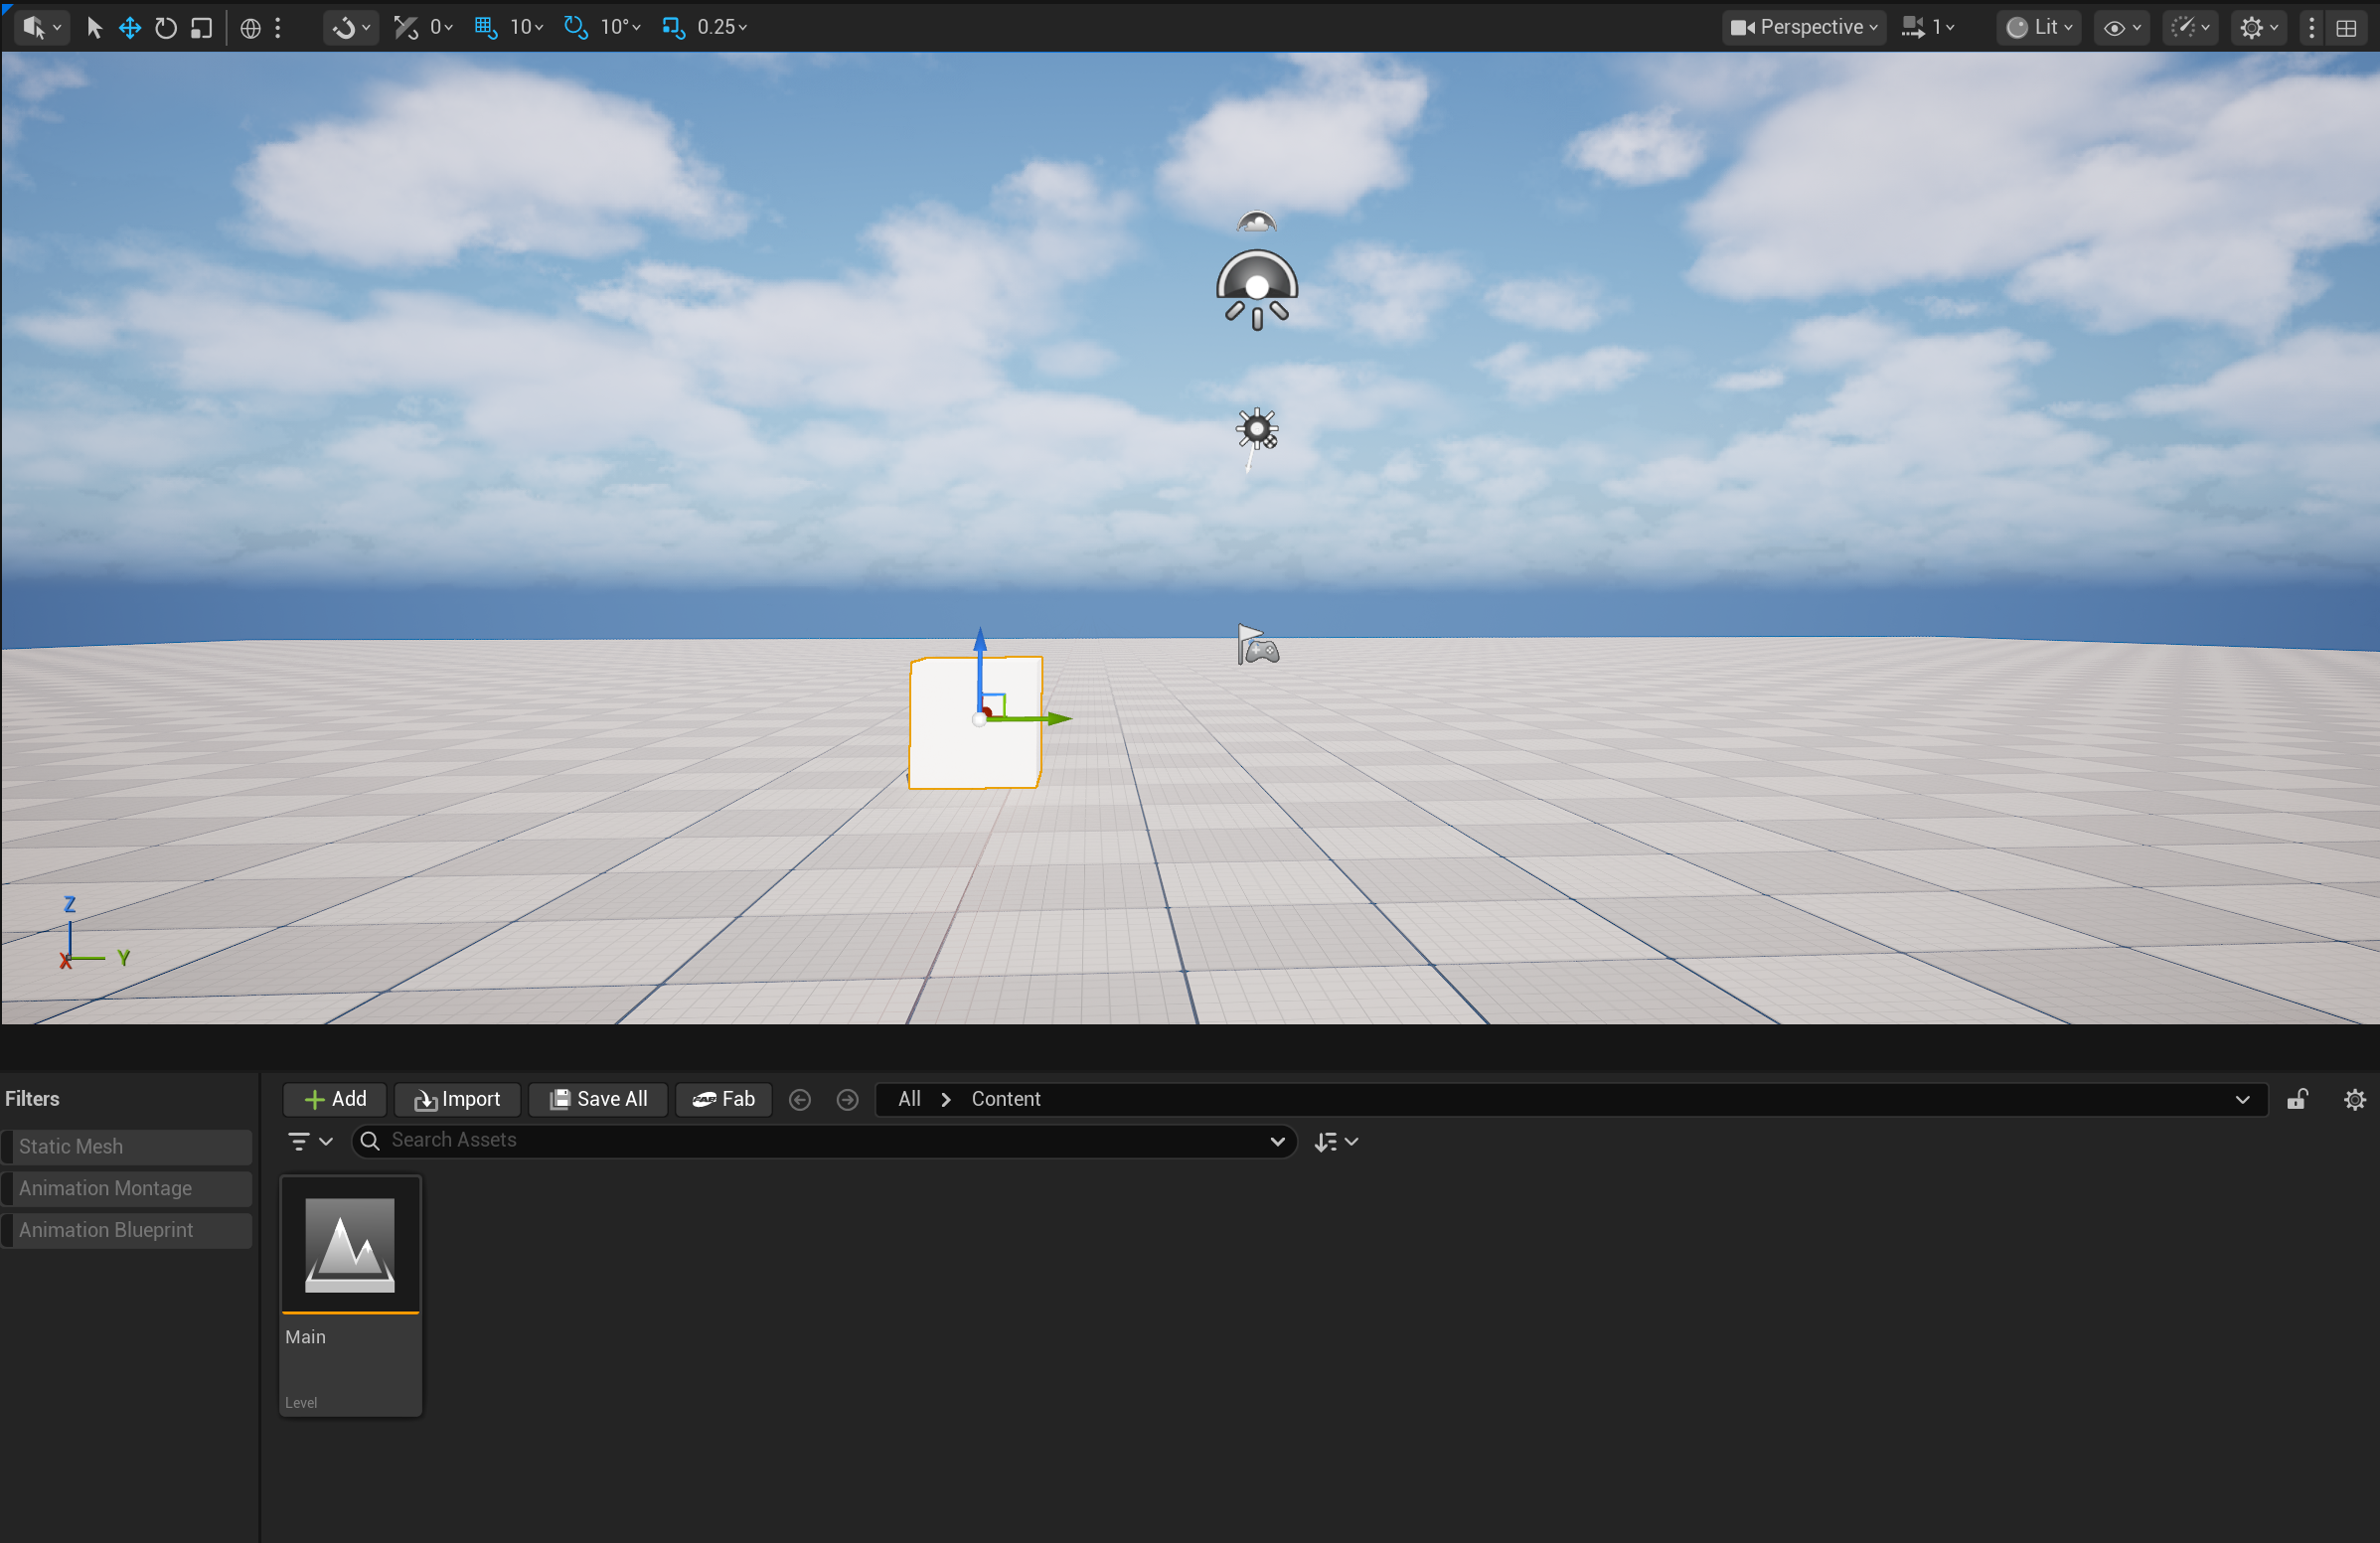Viewport: 2380px width, 1543px height.
Task: Click the directional light sun icon
Action: (1256, 430)
